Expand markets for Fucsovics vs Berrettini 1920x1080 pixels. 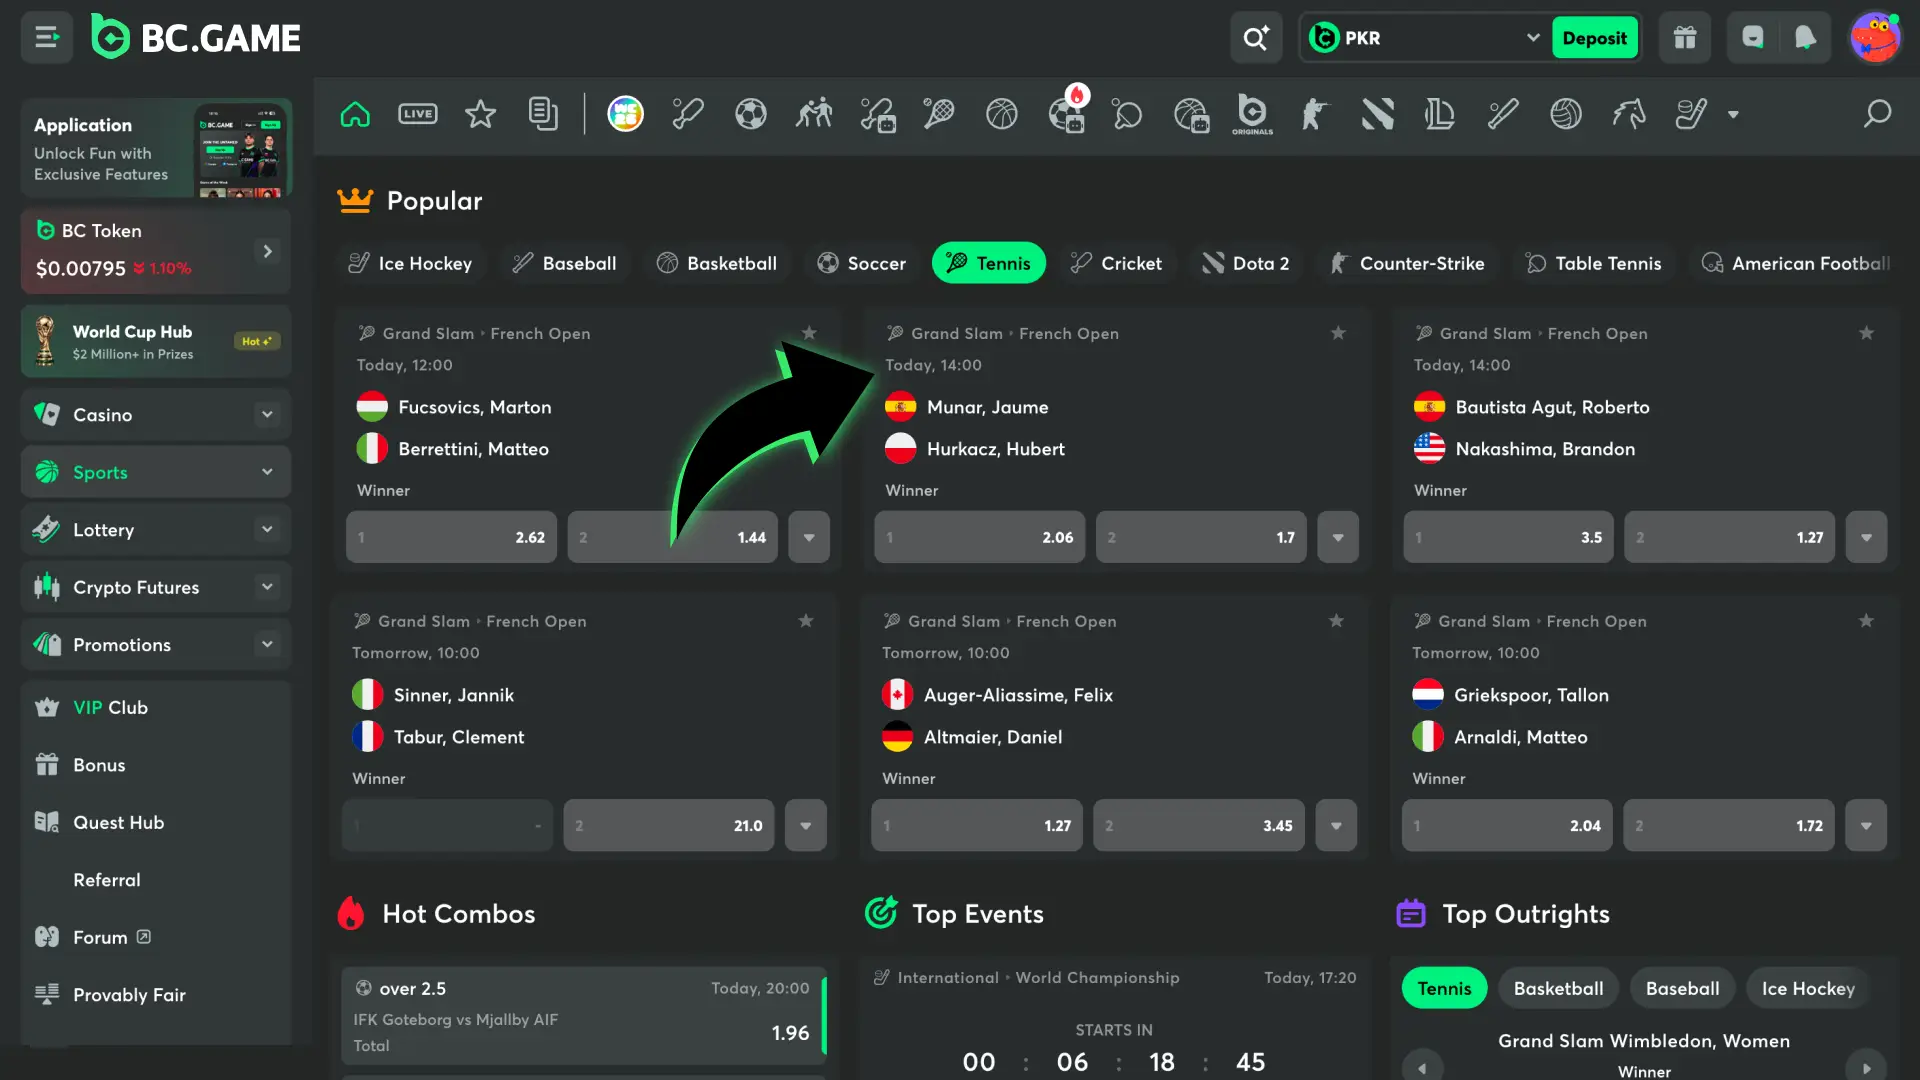(x=809, y=537)
